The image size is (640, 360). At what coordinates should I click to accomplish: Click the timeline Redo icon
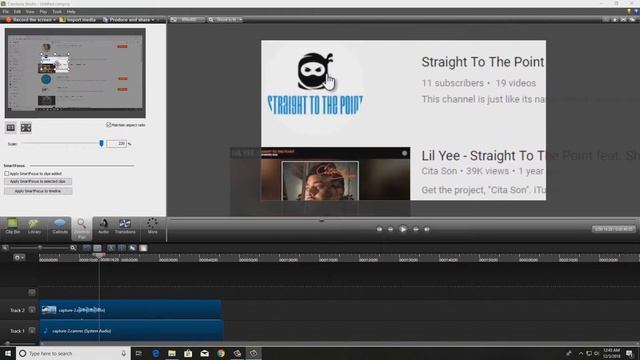97,247
